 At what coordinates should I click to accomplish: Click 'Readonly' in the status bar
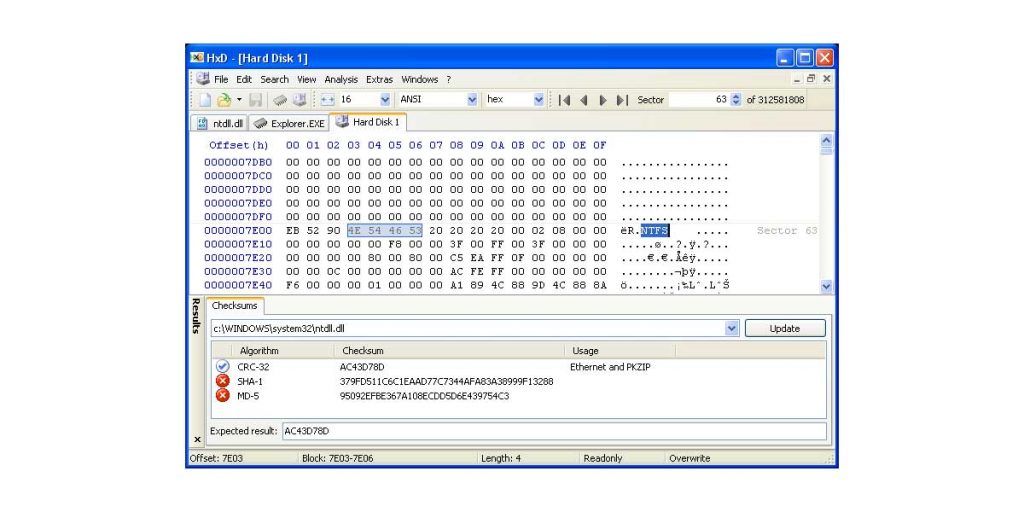click(603, 458)
